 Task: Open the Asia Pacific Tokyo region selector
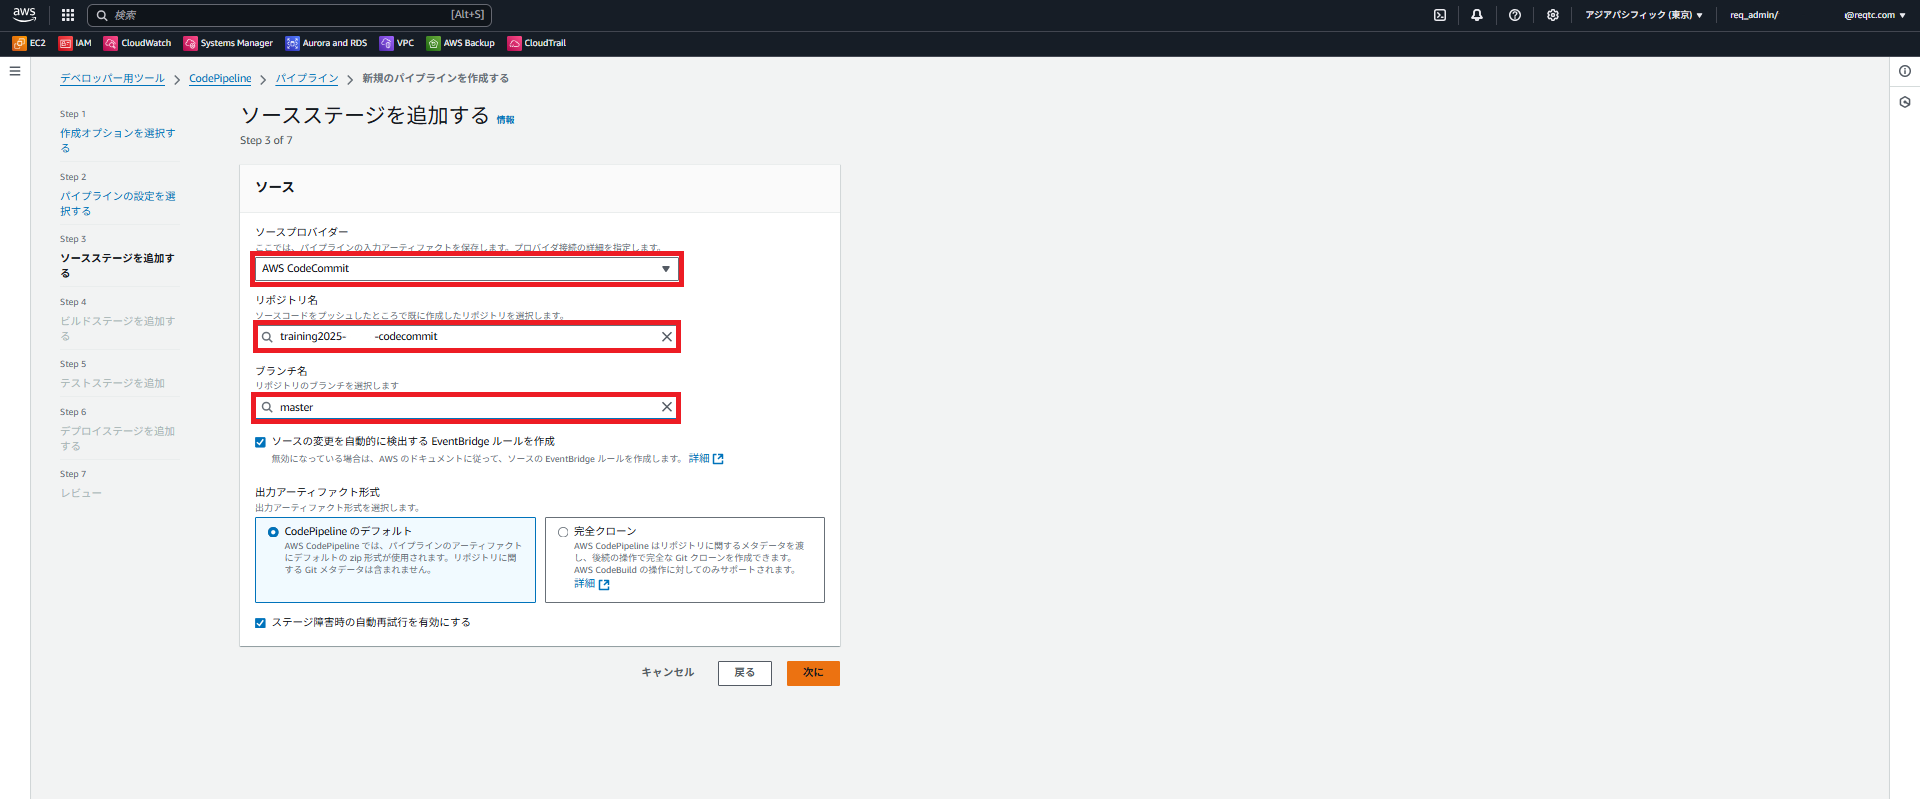[x=1643, y=15]
